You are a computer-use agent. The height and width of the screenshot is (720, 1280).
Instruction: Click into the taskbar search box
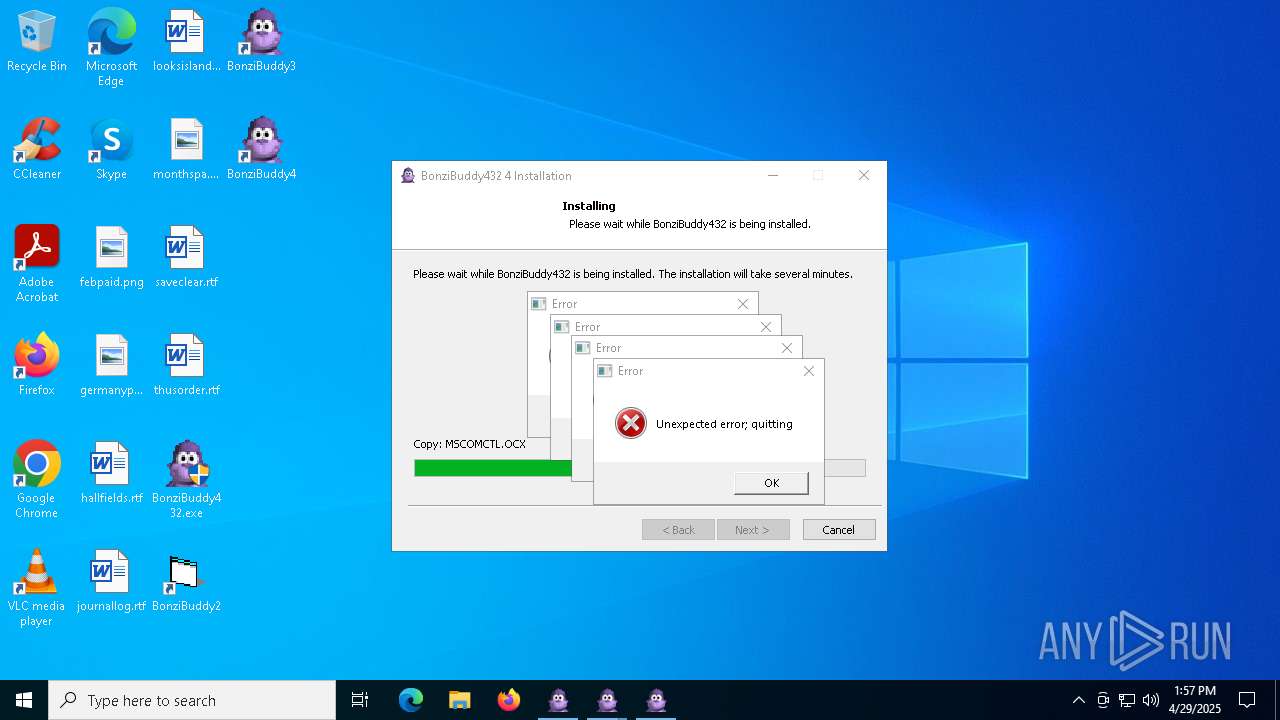pyautogui.click(x=192, y=700)
